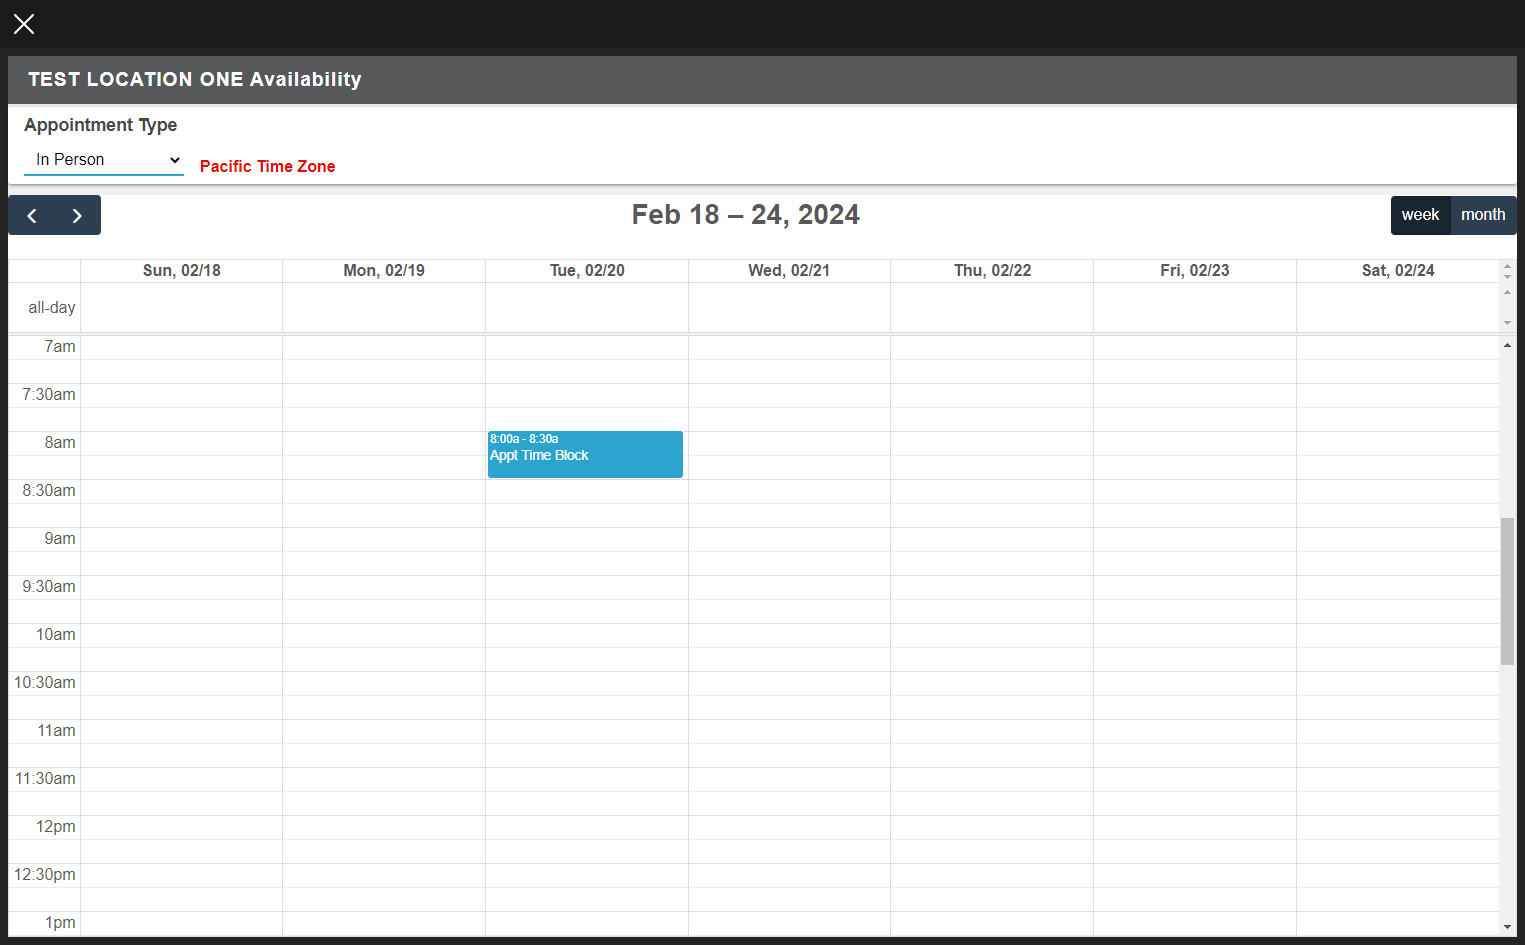Click the 7am time label
The image size is (1525, 945).
pyautogui.click(x=60, y=347)
